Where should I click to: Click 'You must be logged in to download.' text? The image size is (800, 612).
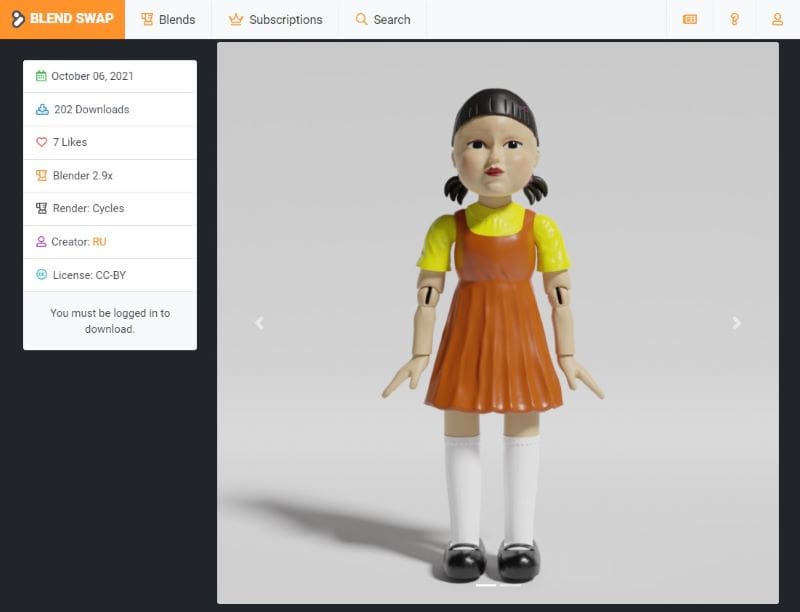coord(110,321)
